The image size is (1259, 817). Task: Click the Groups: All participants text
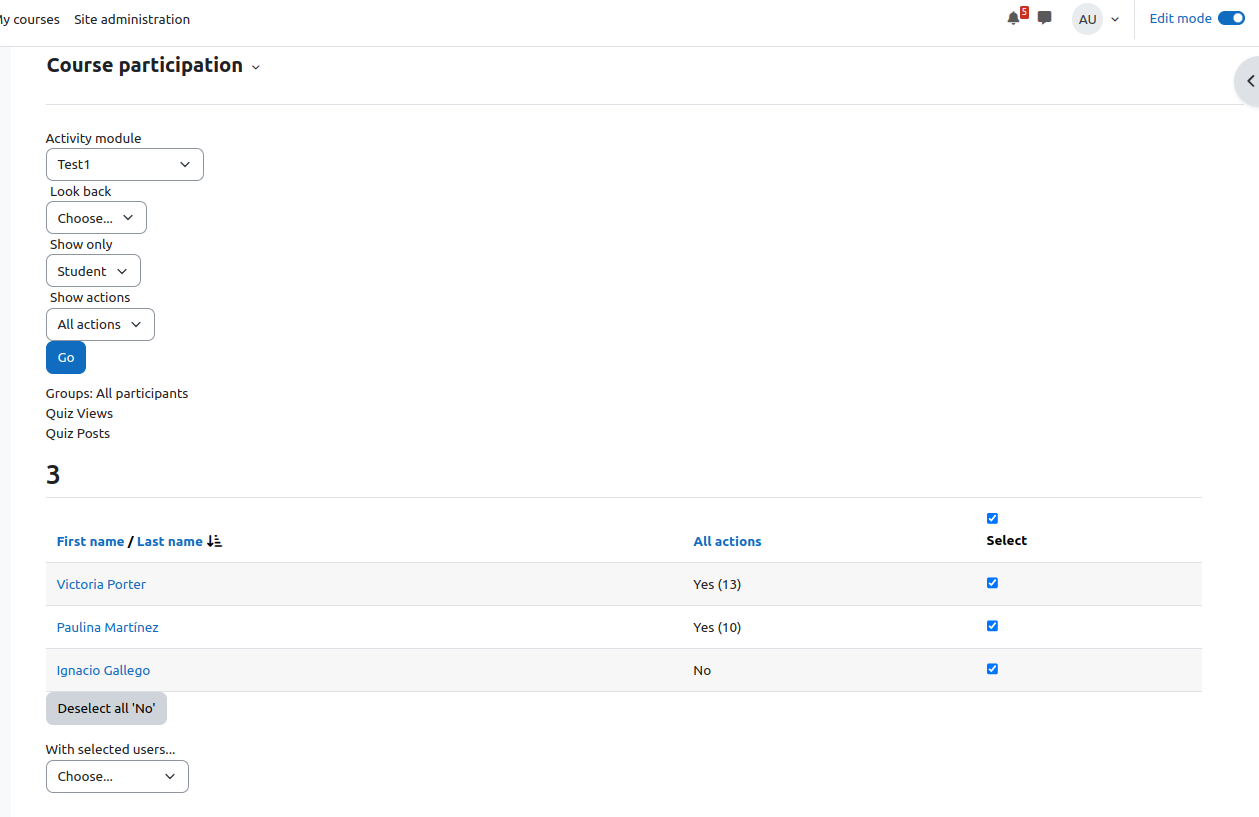coord(117,393)
